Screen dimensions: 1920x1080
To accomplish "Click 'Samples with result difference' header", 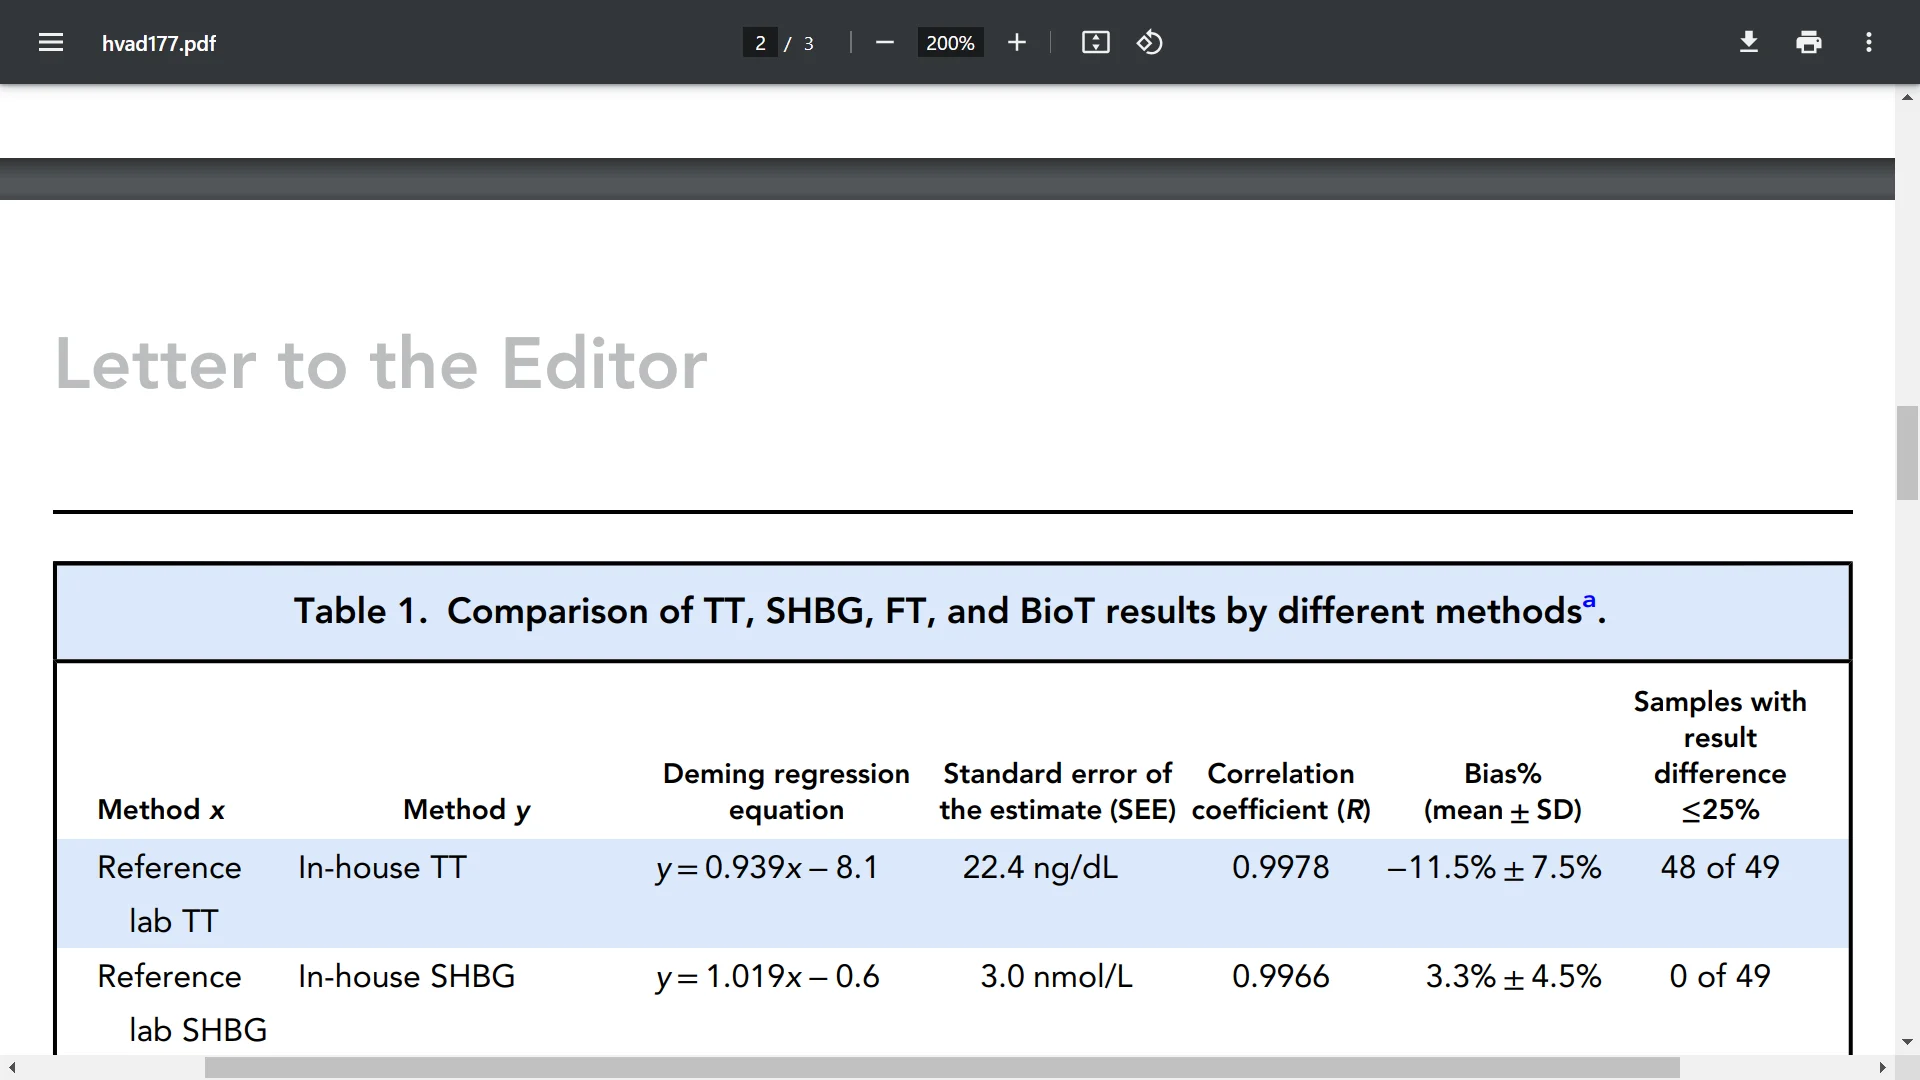I will pyautogui.click(x=1720, y=755).
